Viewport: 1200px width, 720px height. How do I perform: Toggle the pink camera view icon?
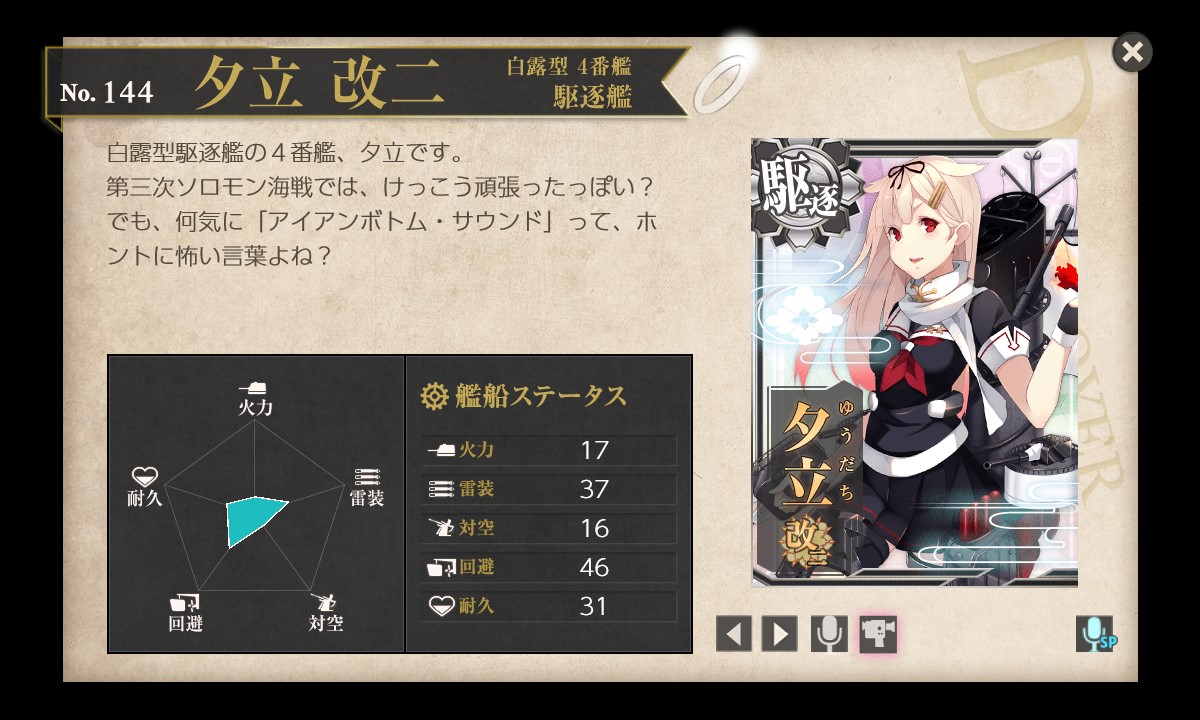[878, 634]
